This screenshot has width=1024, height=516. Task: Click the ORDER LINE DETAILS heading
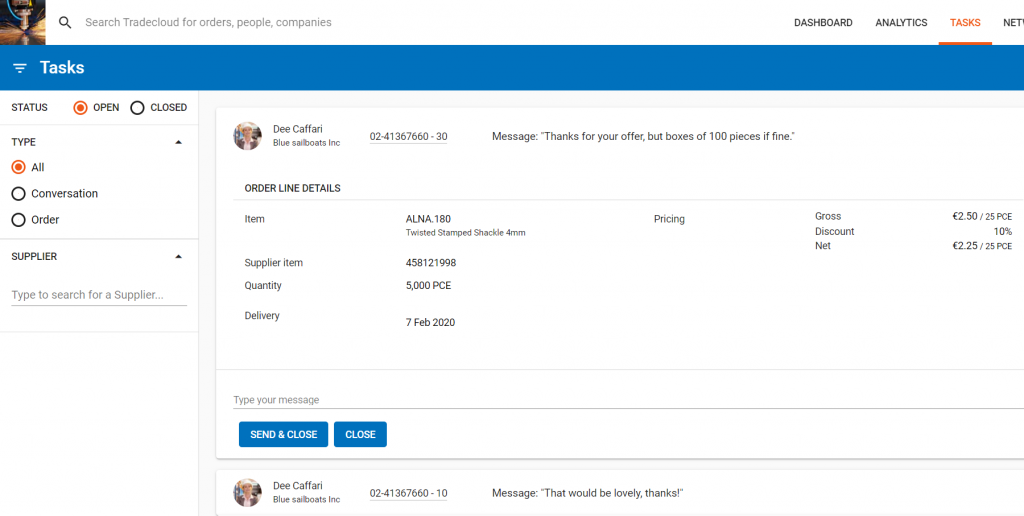click(293, 188)
